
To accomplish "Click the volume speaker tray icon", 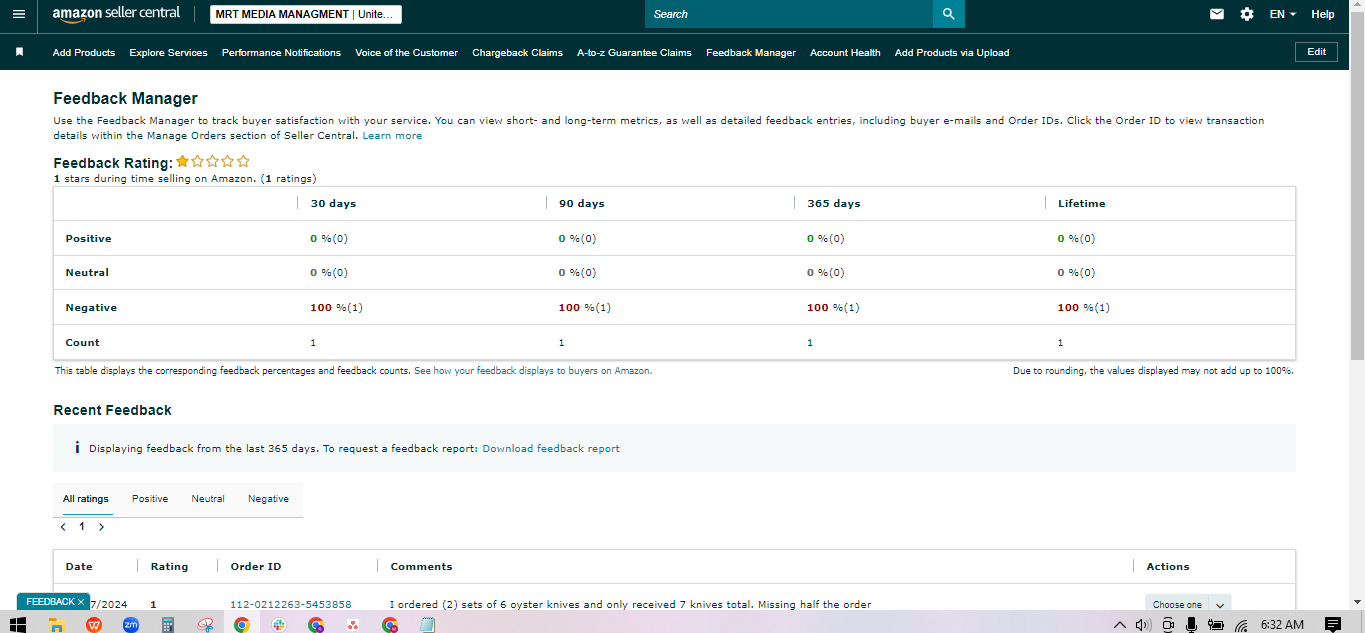I will click(1144, 625).
